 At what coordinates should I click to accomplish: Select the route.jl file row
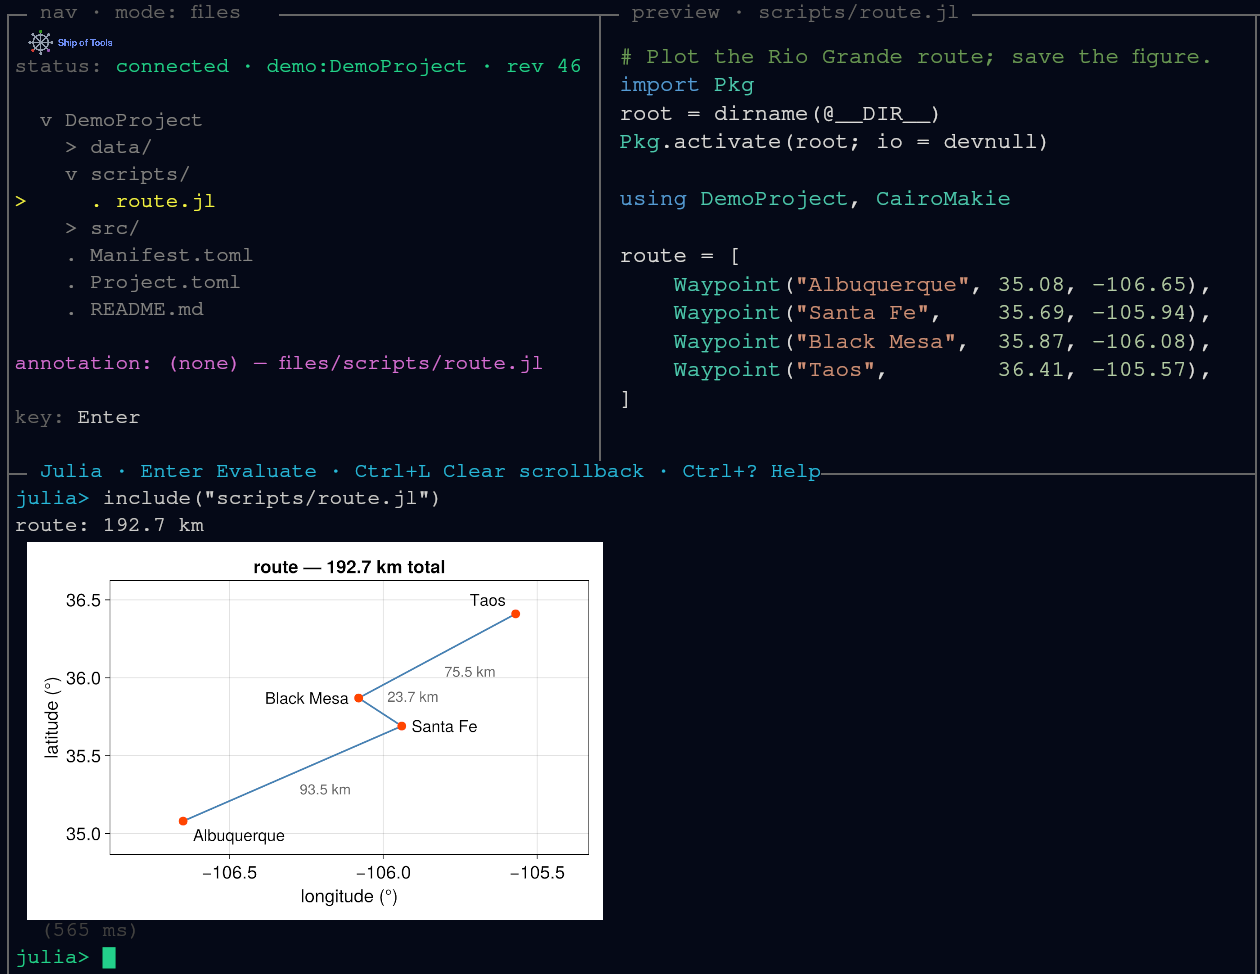pos(153,201)
